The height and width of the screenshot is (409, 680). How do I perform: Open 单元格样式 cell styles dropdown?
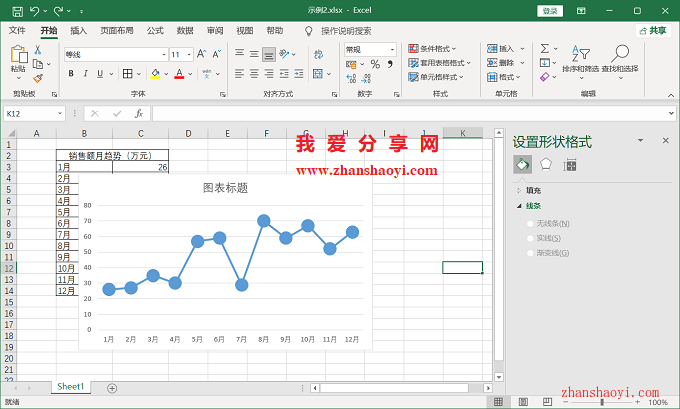(x=436, y=77)
